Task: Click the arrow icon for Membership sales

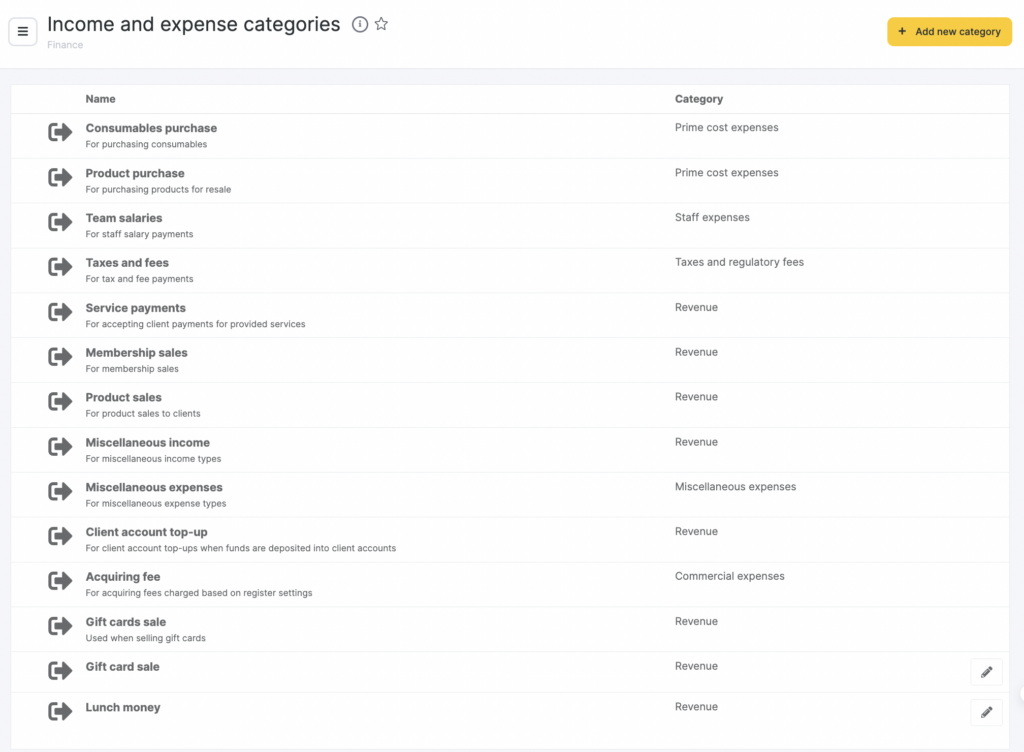Action: [x=60, y=357]
